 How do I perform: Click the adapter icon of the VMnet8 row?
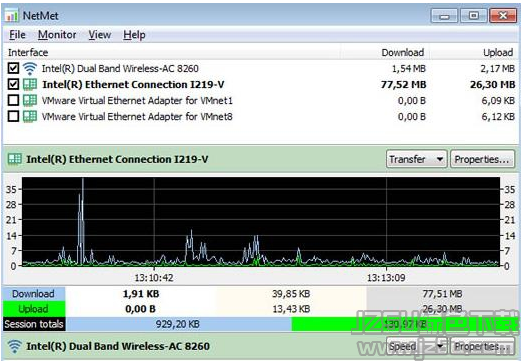[30, 116]
